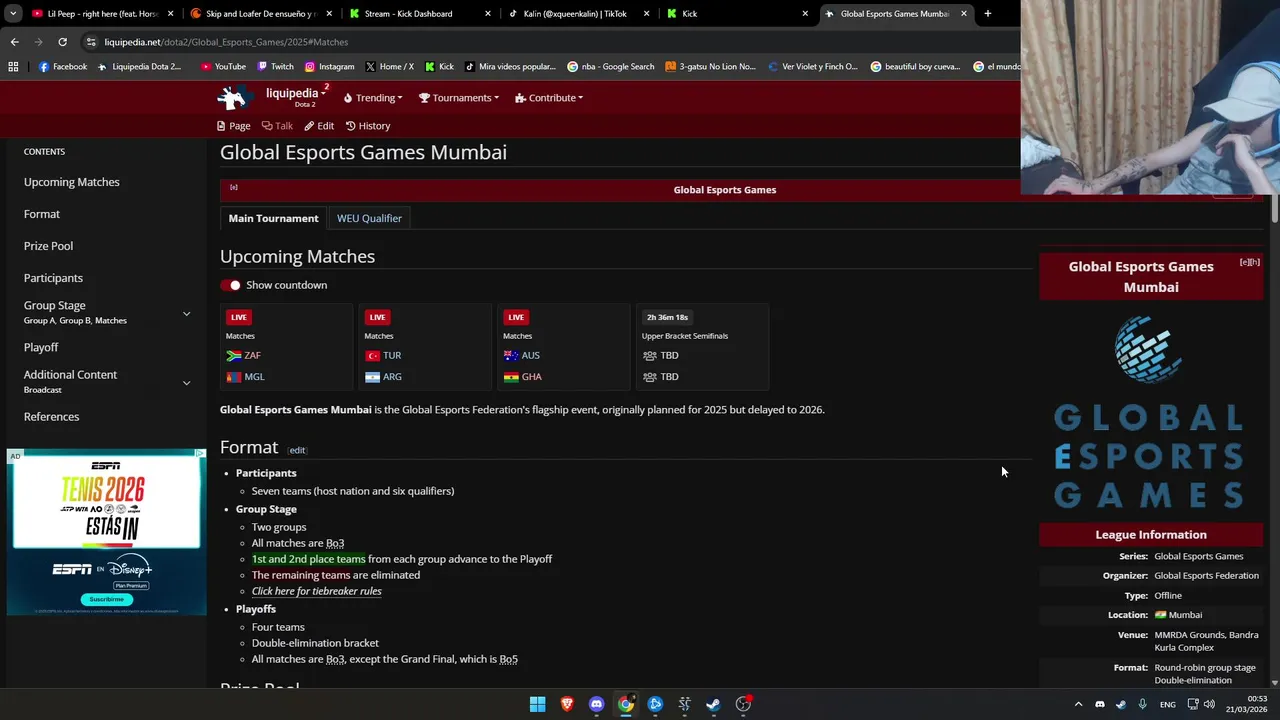The height and width of the screenshot is (720, 1280).
Task: Open the Mira videos popular TikTok bookmark
Action: pos(510,67)
